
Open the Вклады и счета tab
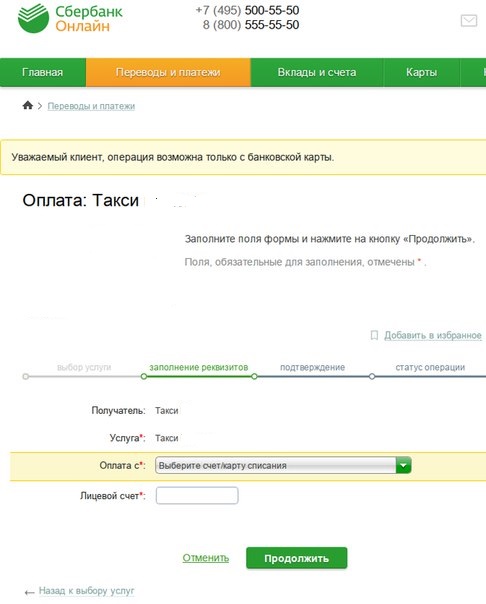pos(317,72)
